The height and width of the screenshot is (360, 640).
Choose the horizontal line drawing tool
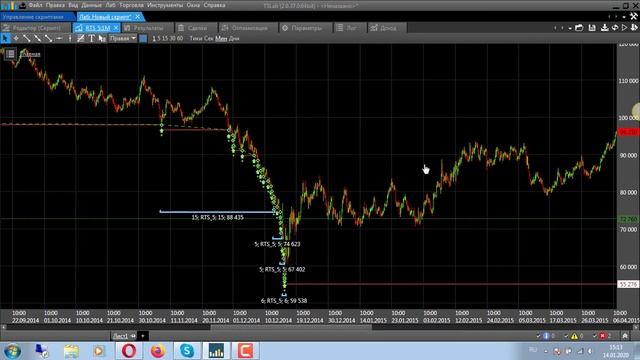59,38
